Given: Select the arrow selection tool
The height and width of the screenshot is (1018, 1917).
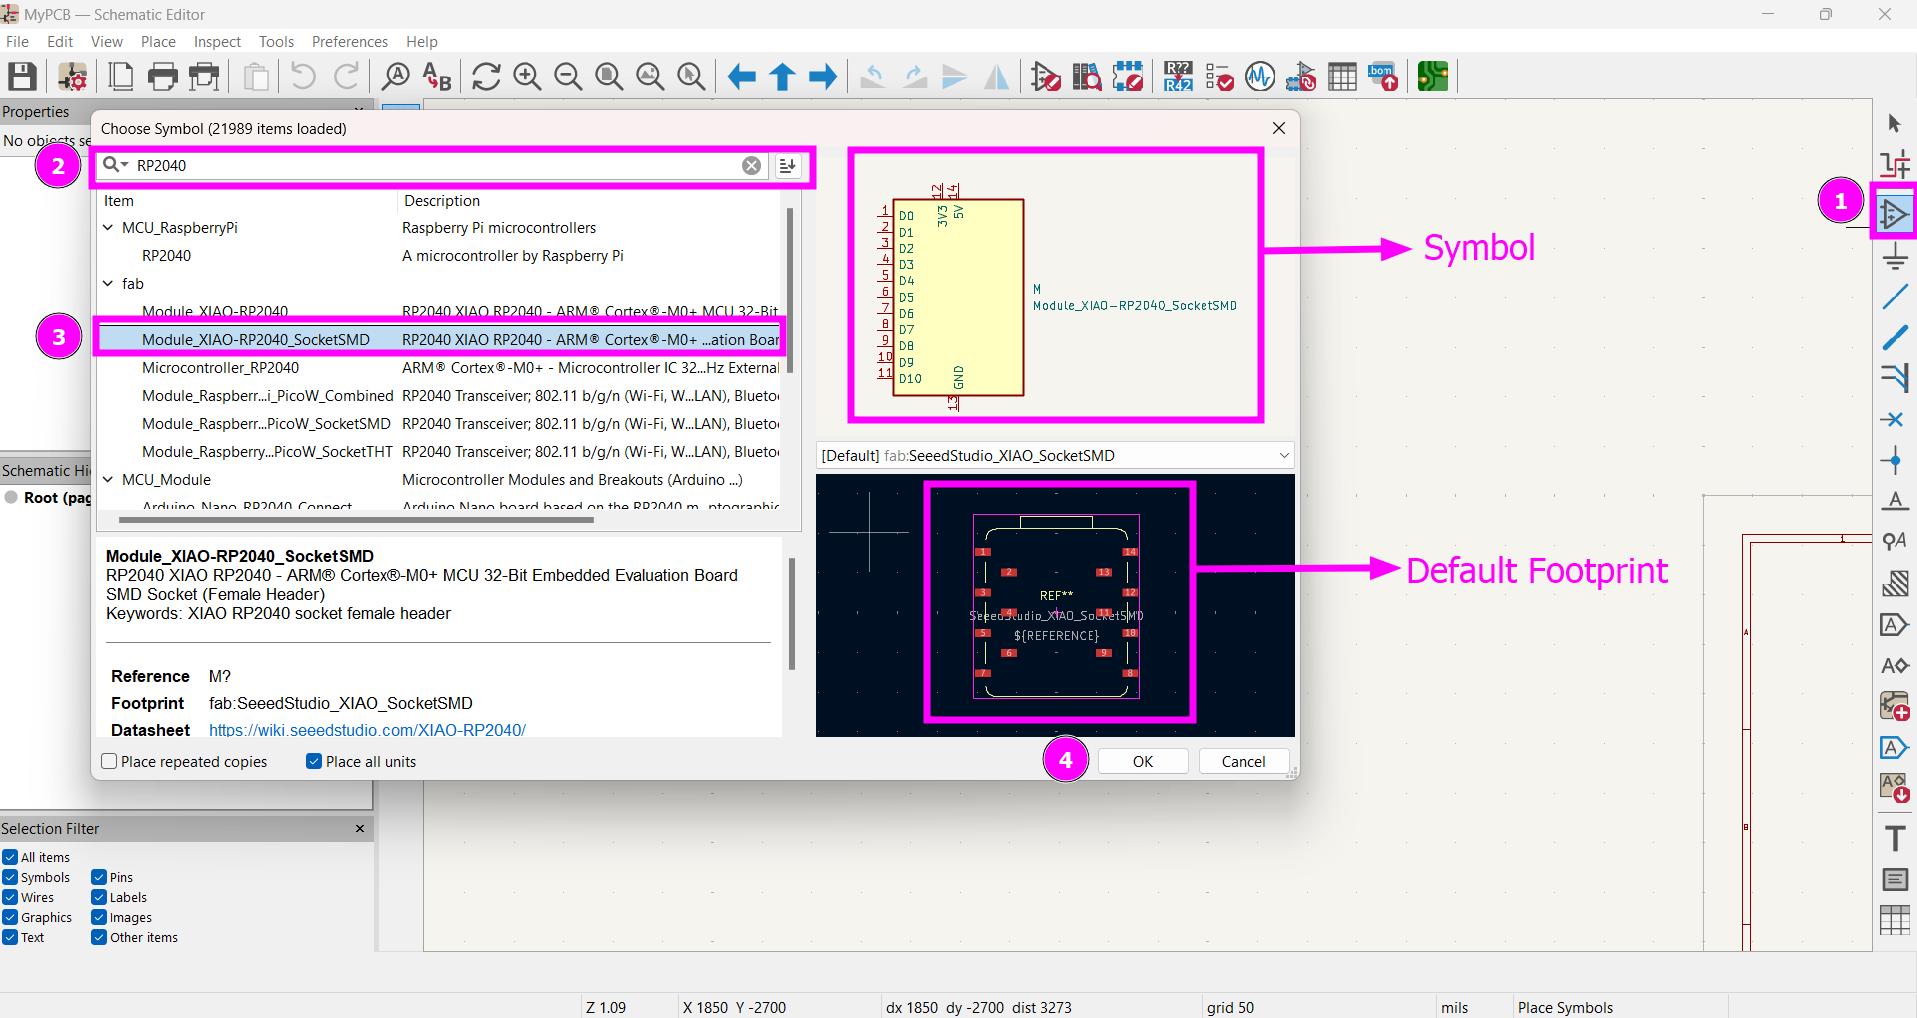Looking at the screenshot, I should tap(1894, 123).
